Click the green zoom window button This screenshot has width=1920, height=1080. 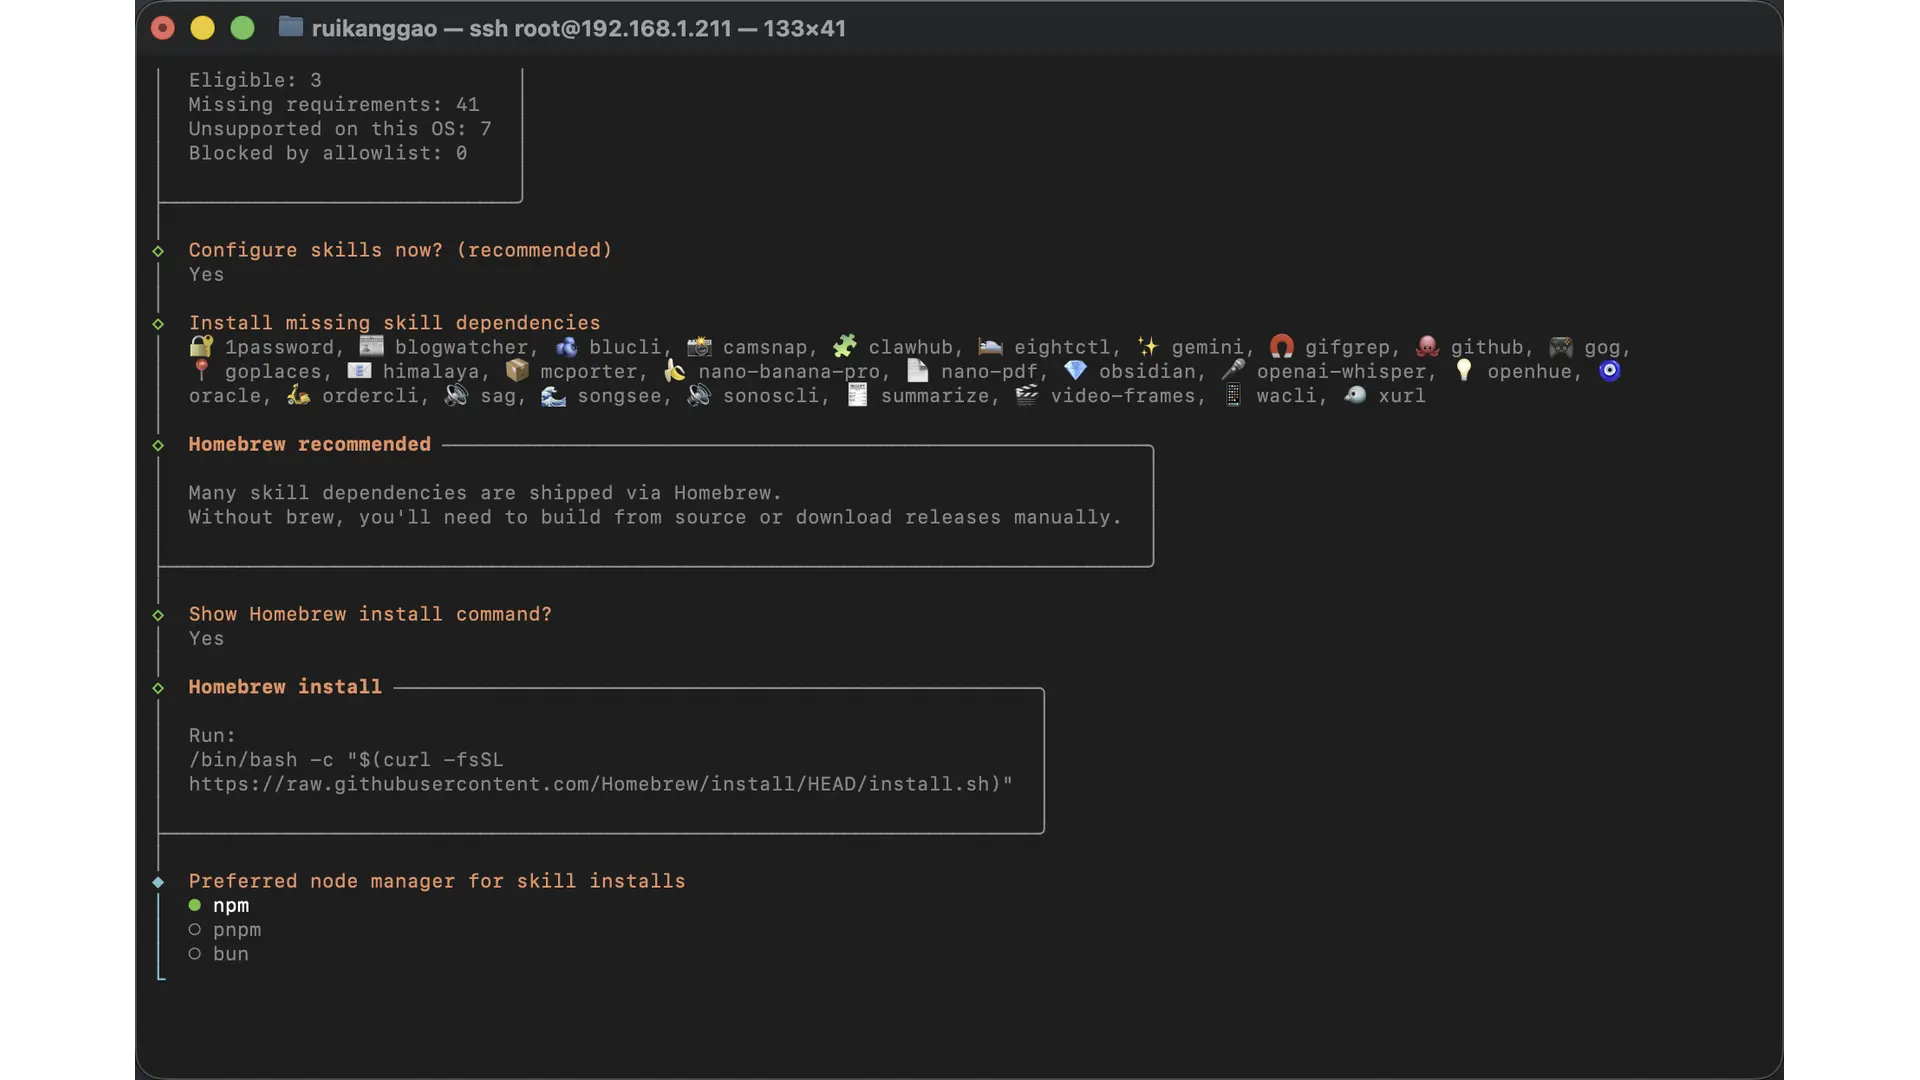point(243,28)
